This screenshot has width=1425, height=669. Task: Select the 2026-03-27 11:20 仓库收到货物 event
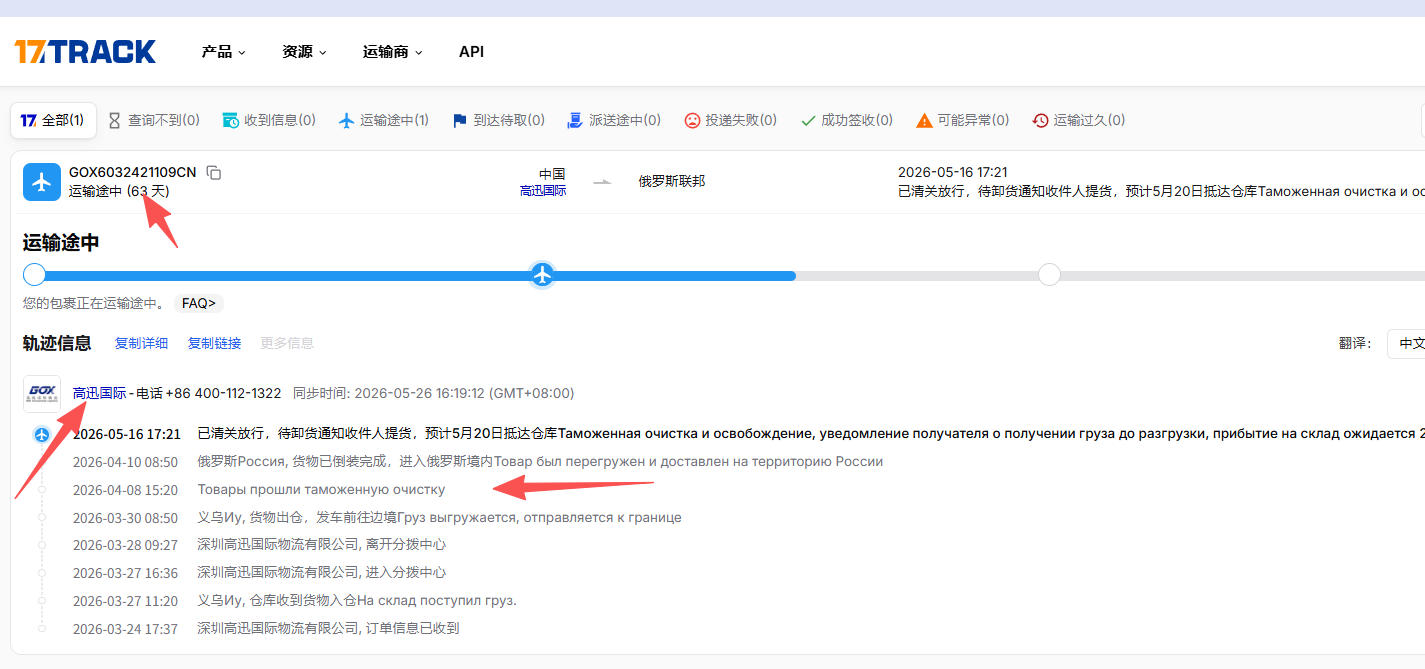coord(295,601)
